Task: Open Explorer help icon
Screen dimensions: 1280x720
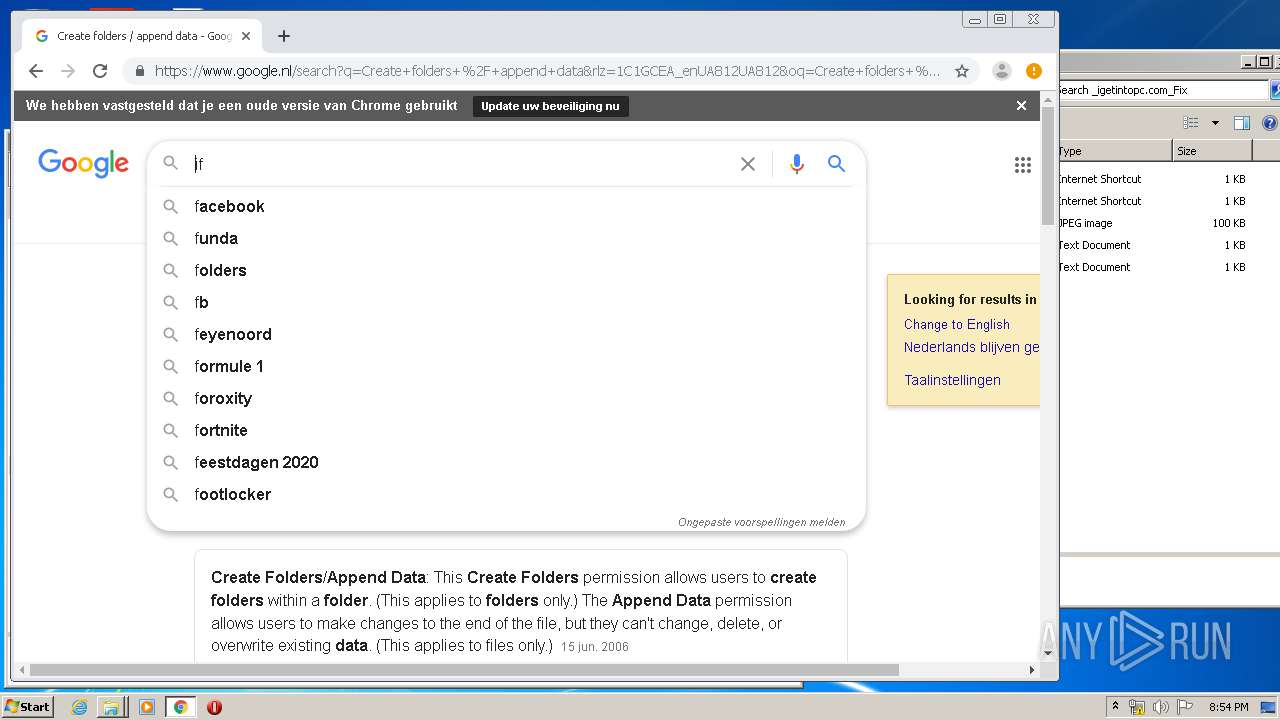Action: pos(1269,123)
